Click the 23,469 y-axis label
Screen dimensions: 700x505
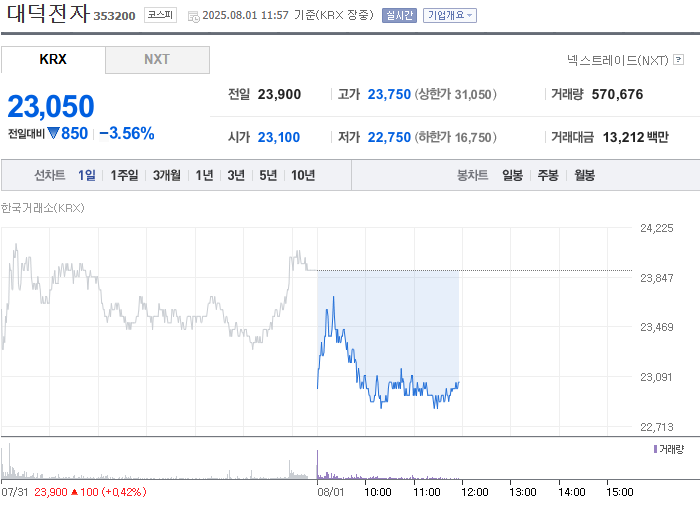656,327
